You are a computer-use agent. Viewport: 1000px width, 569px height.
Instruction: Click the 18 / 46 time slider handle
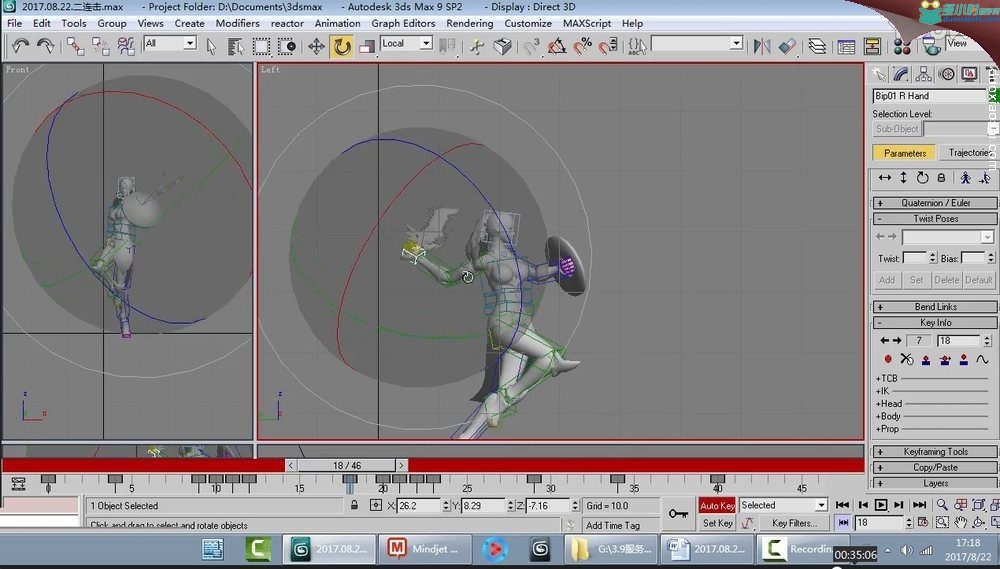346,466
